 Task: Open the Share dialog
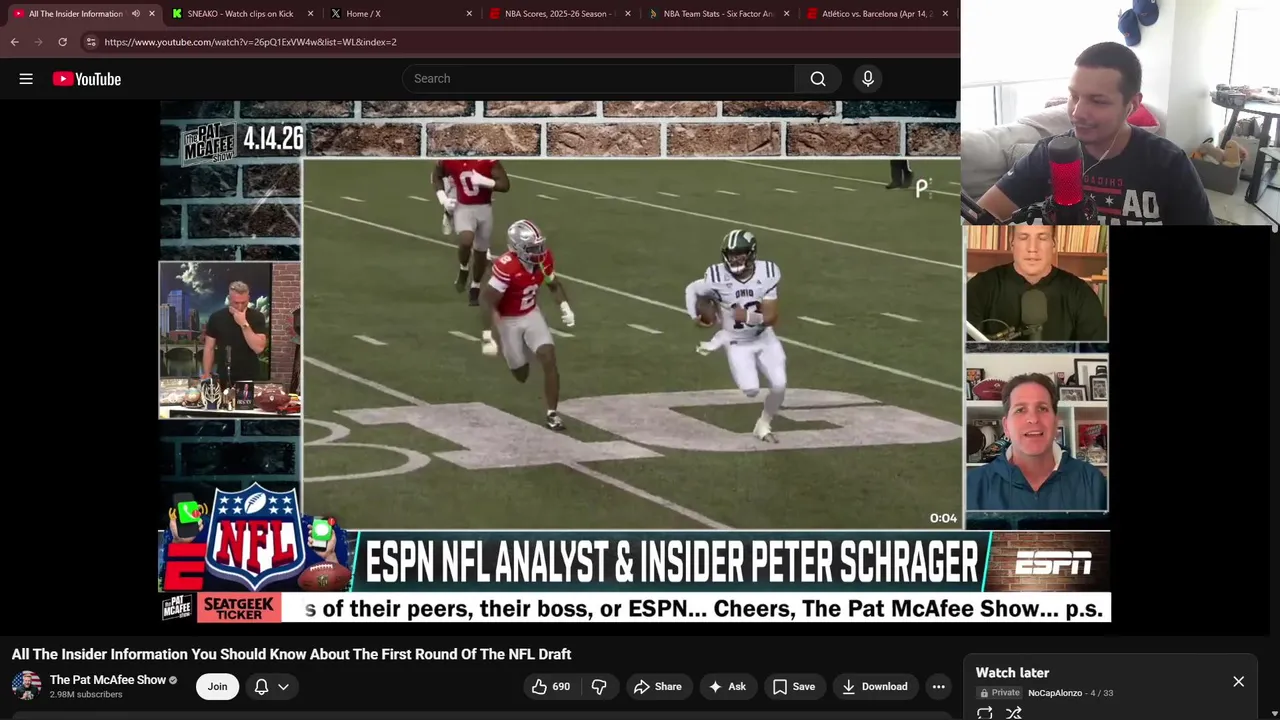[x=658, y=686]
